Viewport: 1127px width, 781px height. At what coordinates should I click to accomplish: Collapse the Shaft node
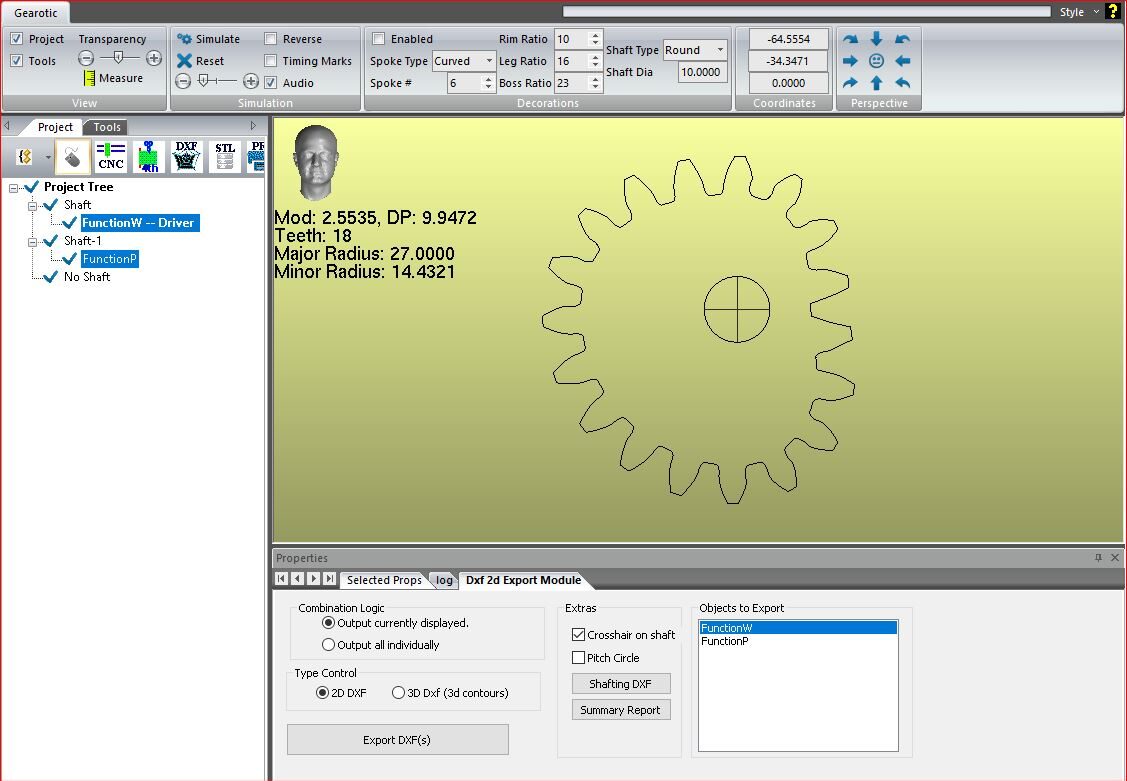coord(32,205)
